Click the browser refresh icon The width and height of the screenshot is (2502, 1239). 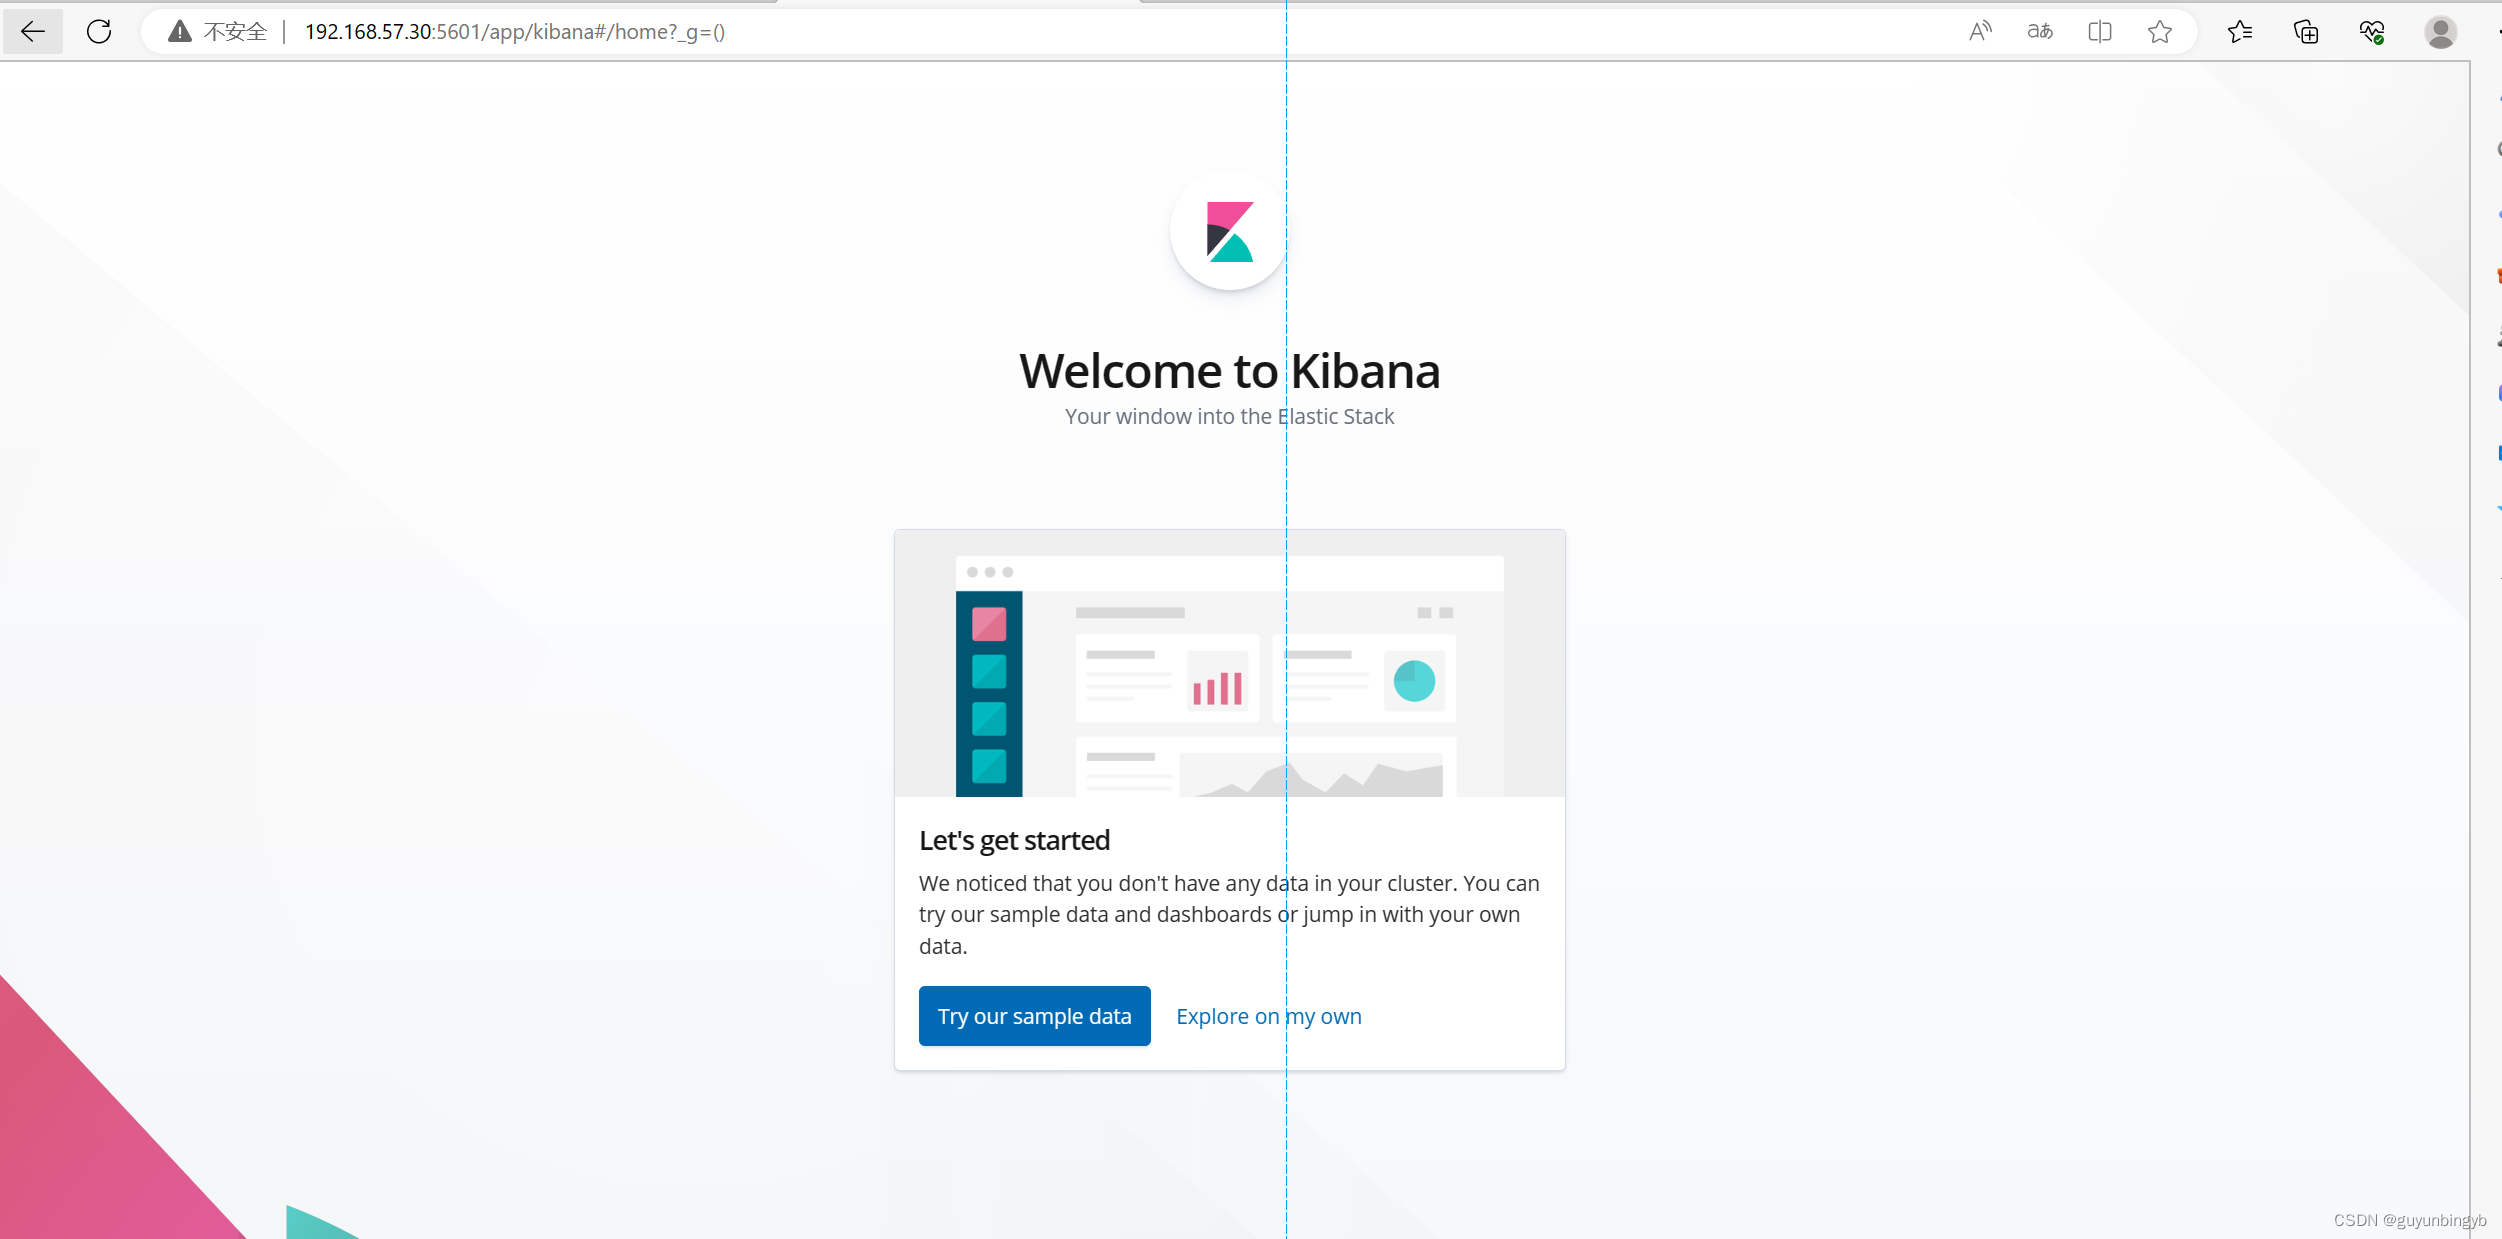pos(101,30)
